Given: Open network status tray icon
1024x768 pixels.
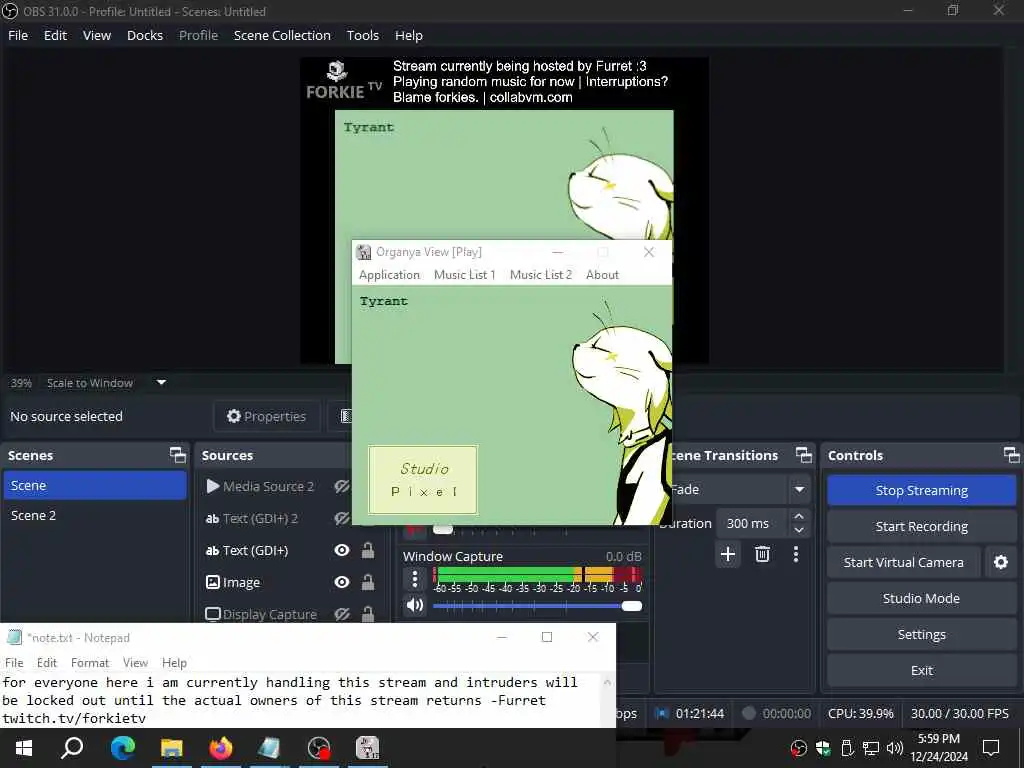Looking at the screenshot, I should [871, 748].
